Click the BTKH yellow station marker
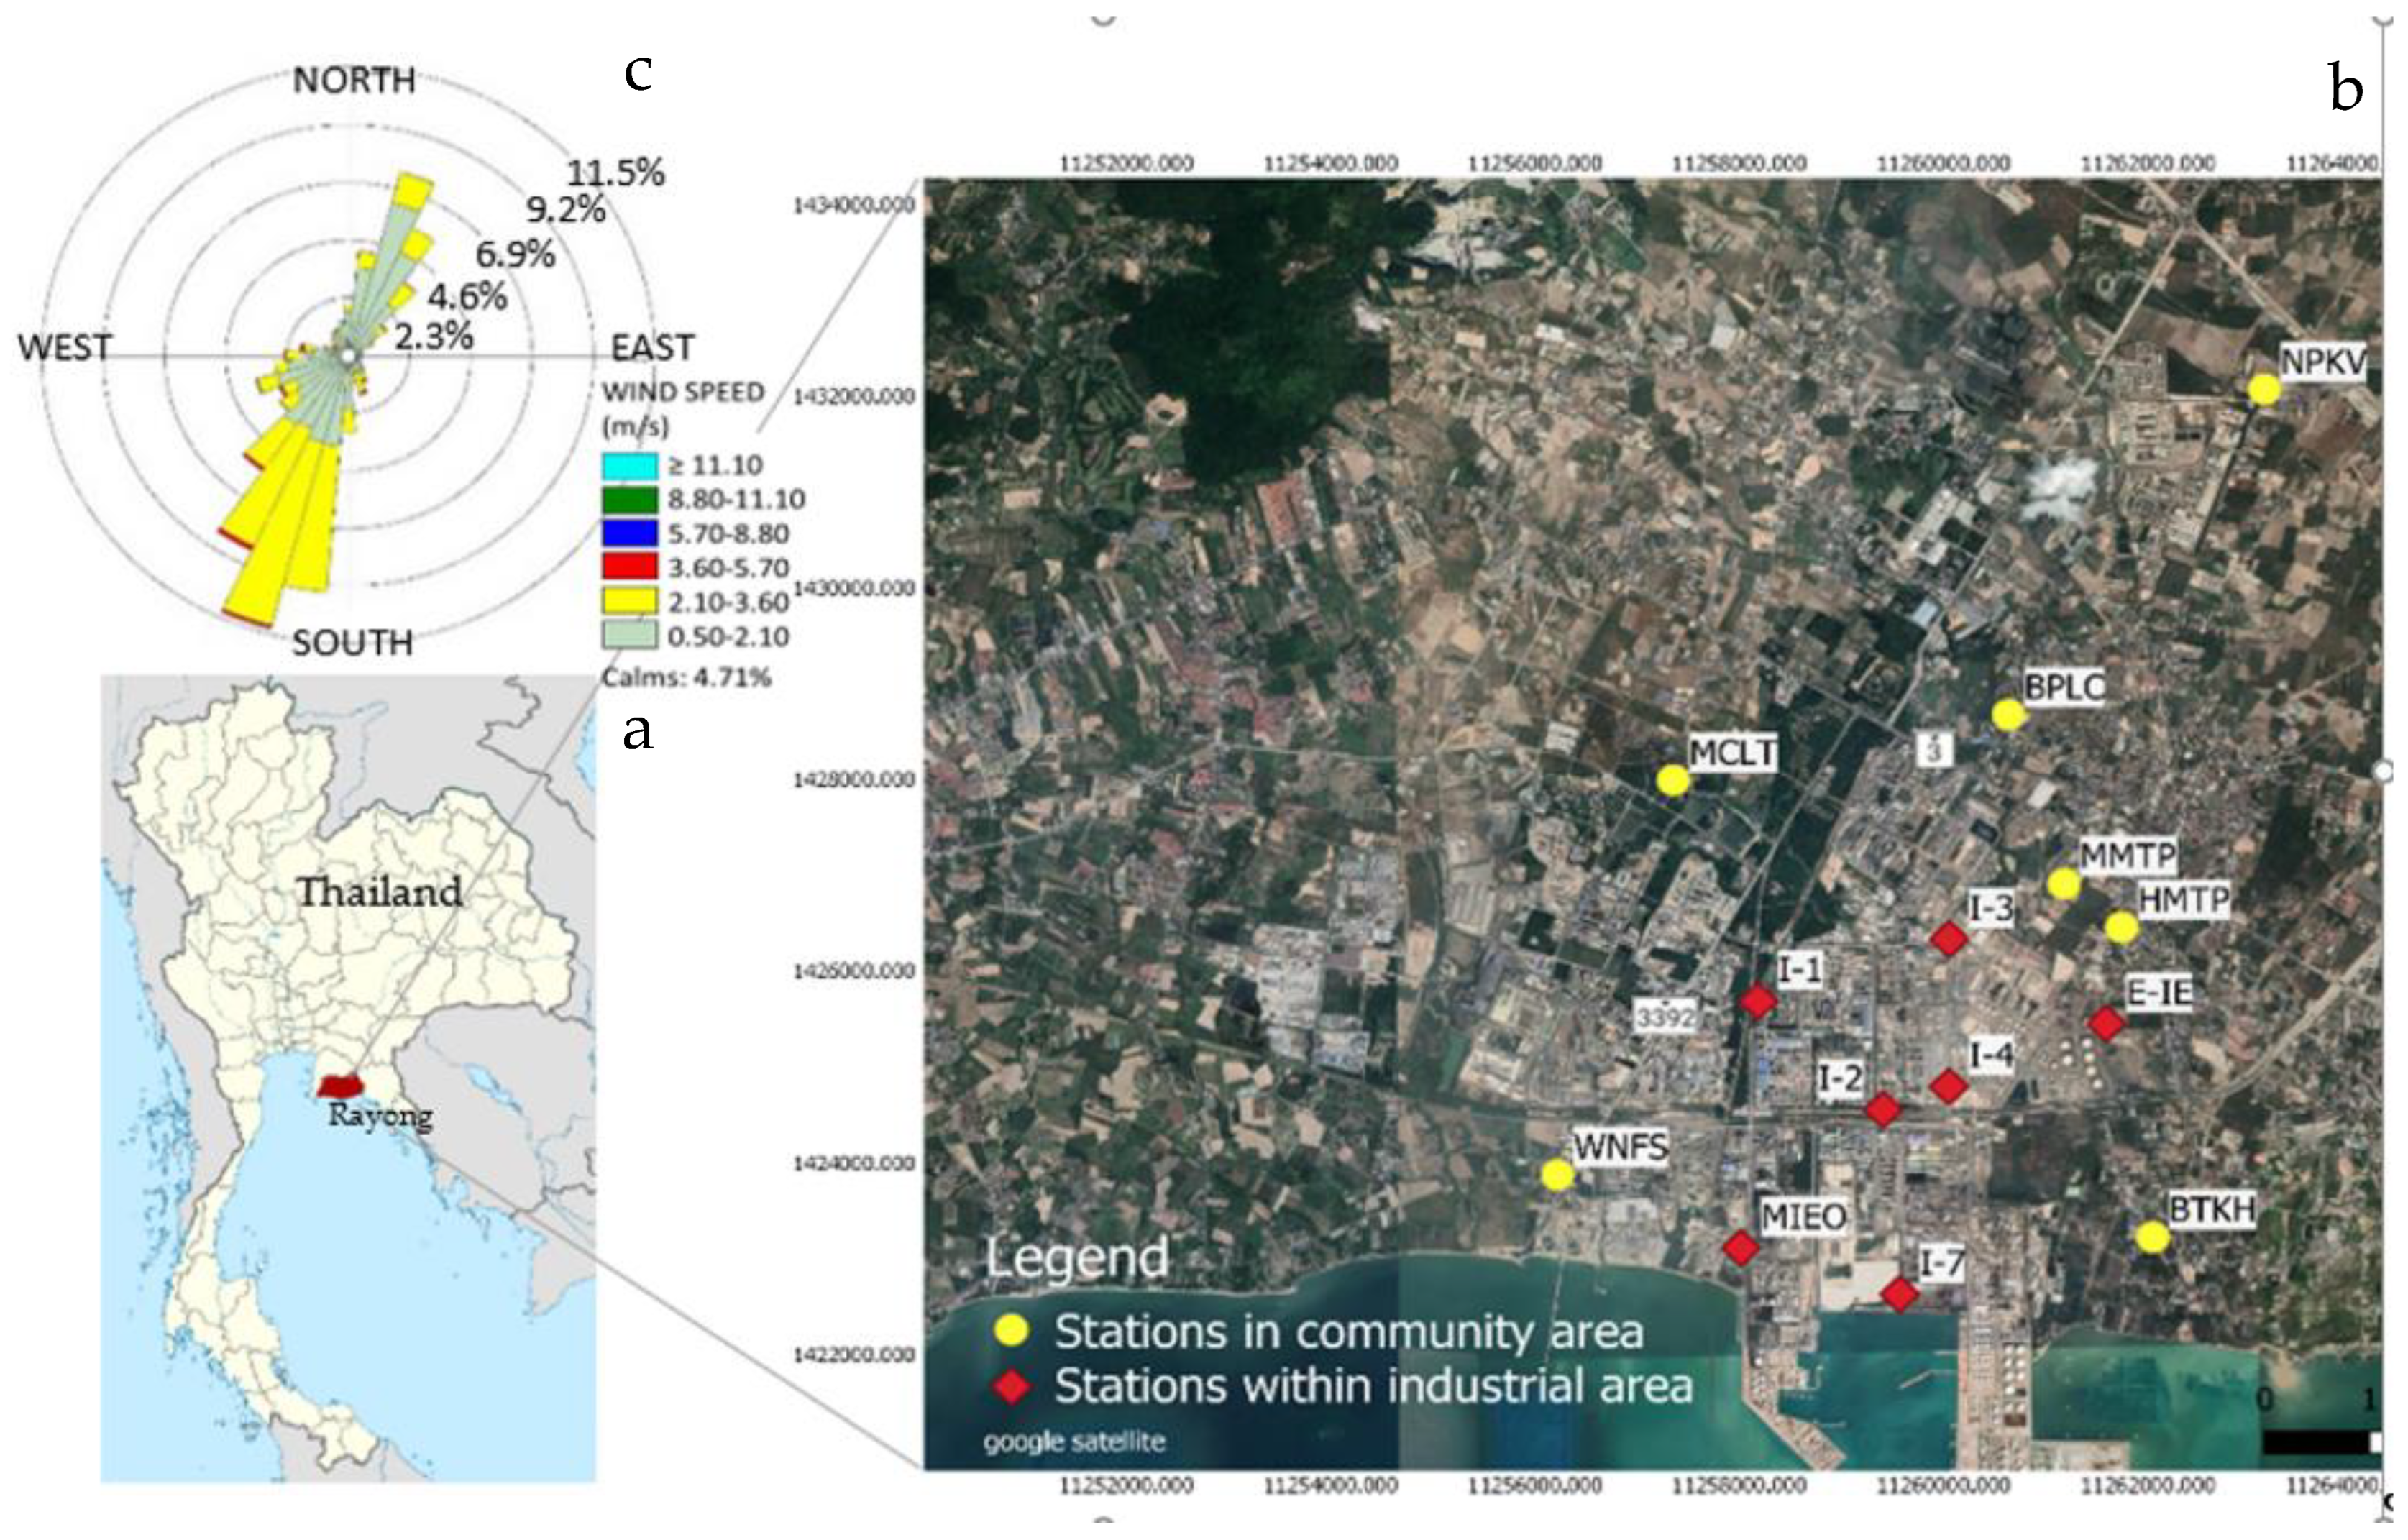 click(2153, 1238)
